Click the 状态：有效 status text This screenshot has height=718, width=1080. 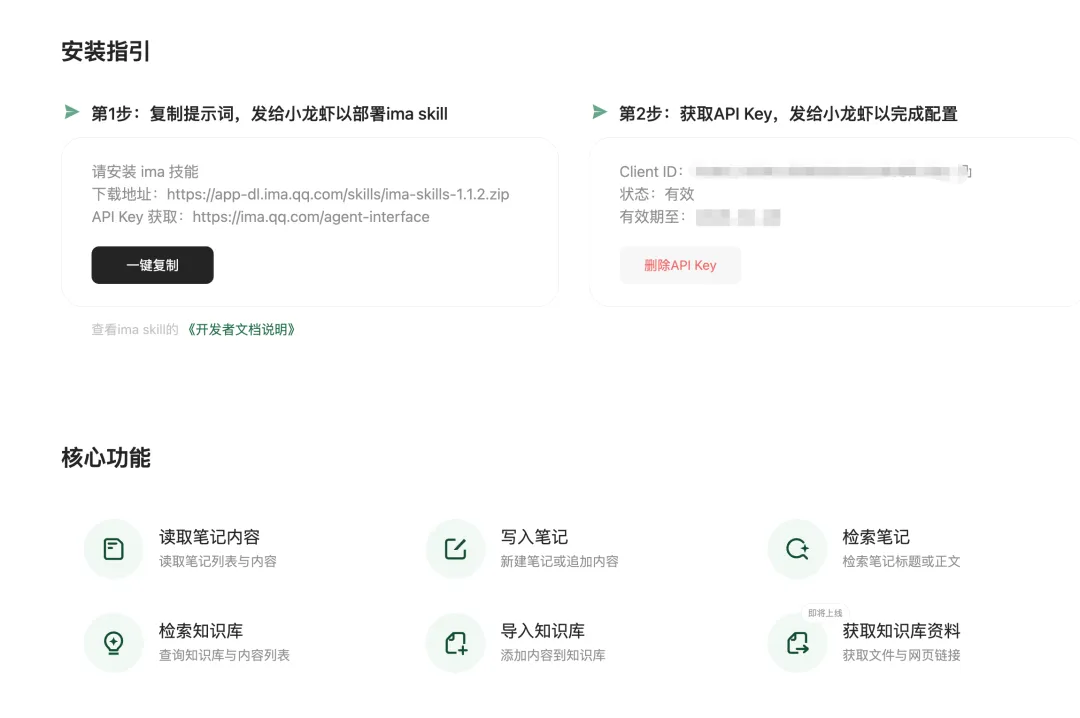point(657,194)
